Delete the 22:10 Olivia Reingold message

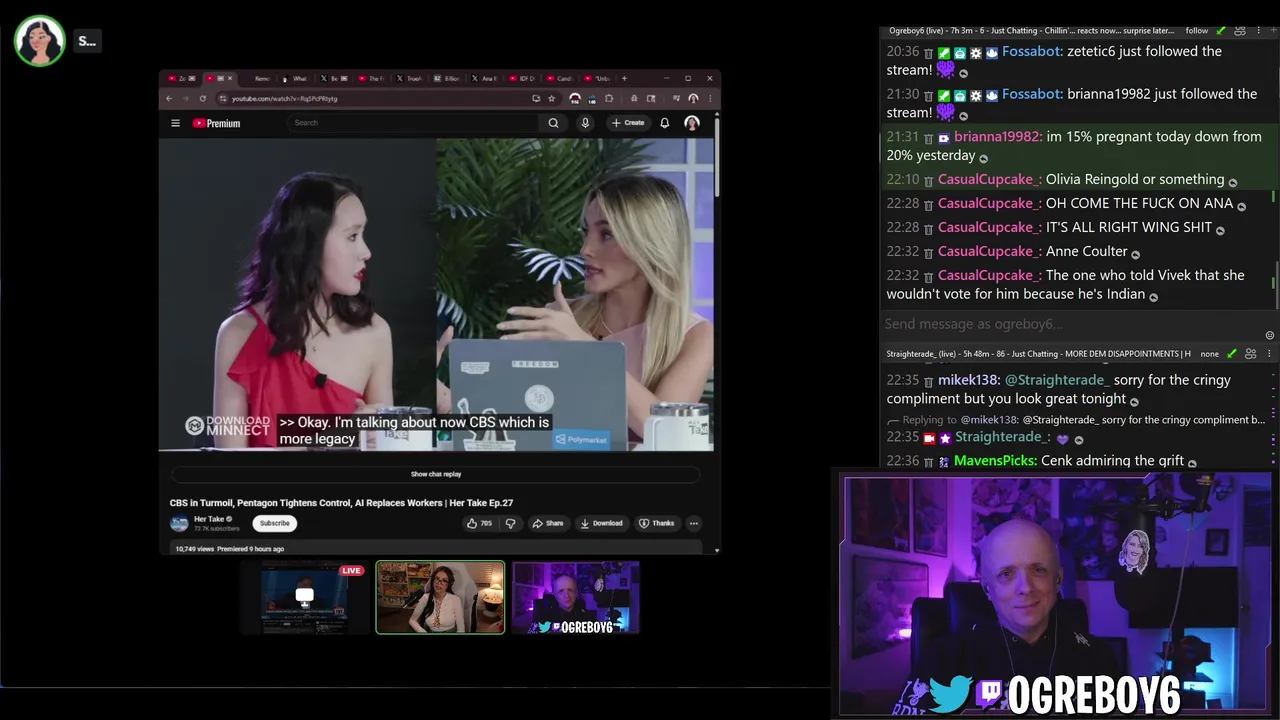pyautogui.click(x=928, y=180)
